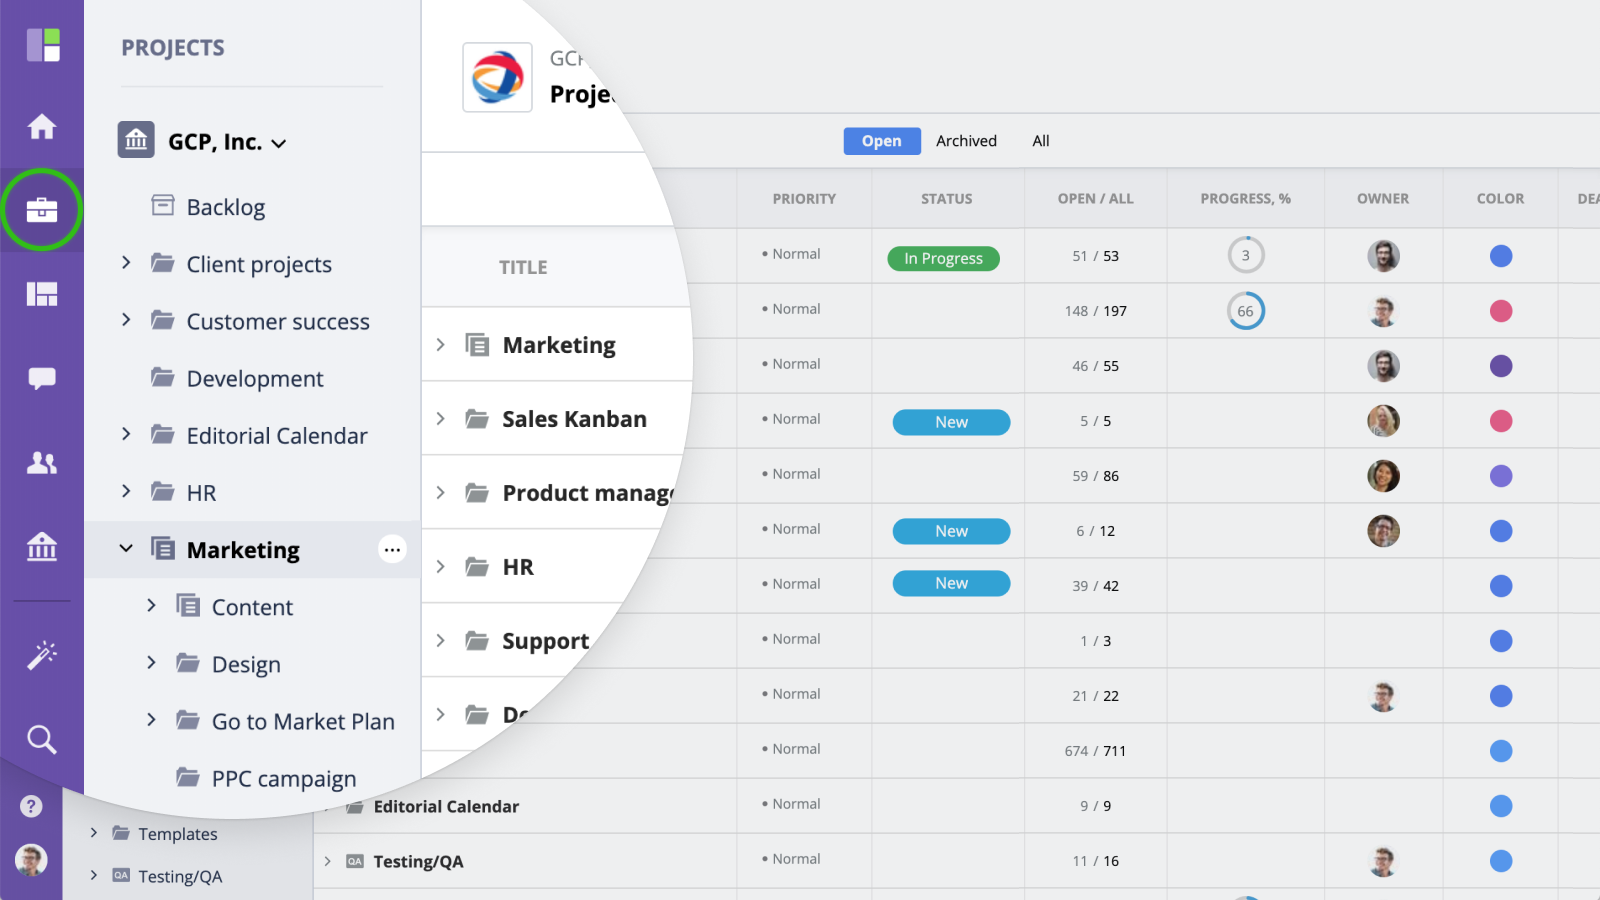The height and width of the screenshot is (900, 1600).
Task: Open the people contacts icon
Action: pos(42,462)
